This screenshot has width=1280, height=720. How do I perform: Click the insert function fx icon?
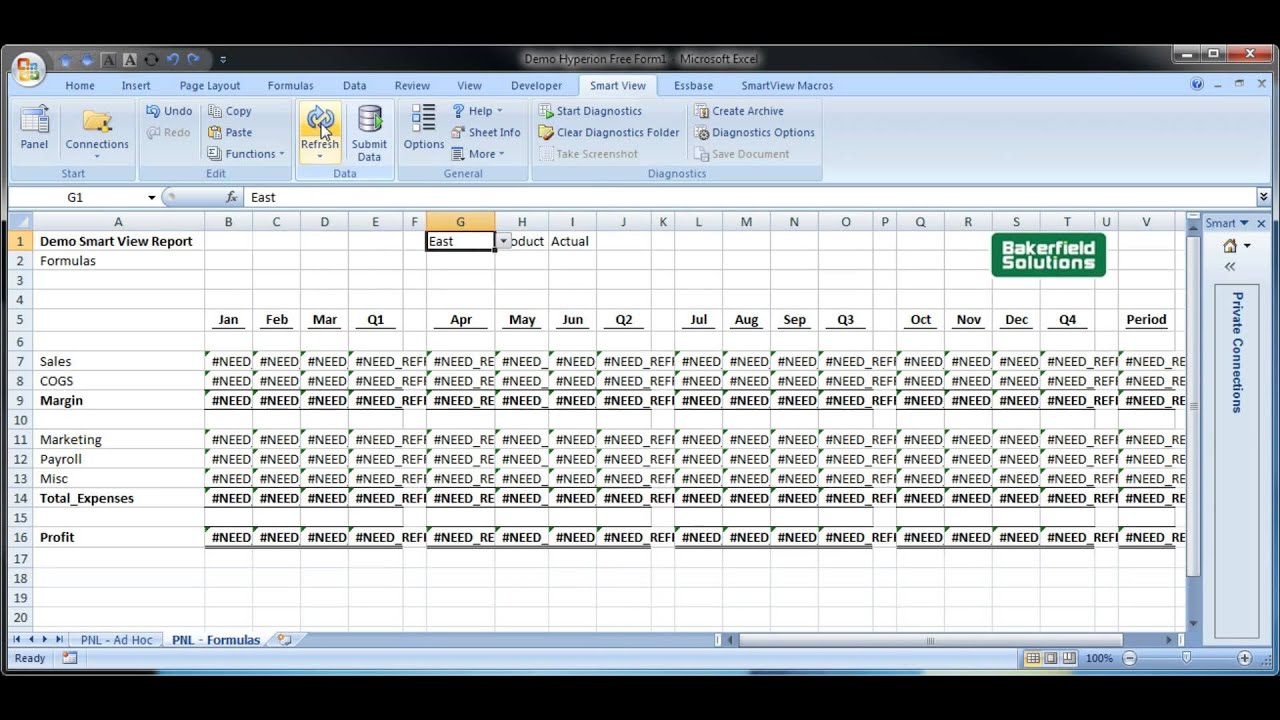(x=232, y=197)
